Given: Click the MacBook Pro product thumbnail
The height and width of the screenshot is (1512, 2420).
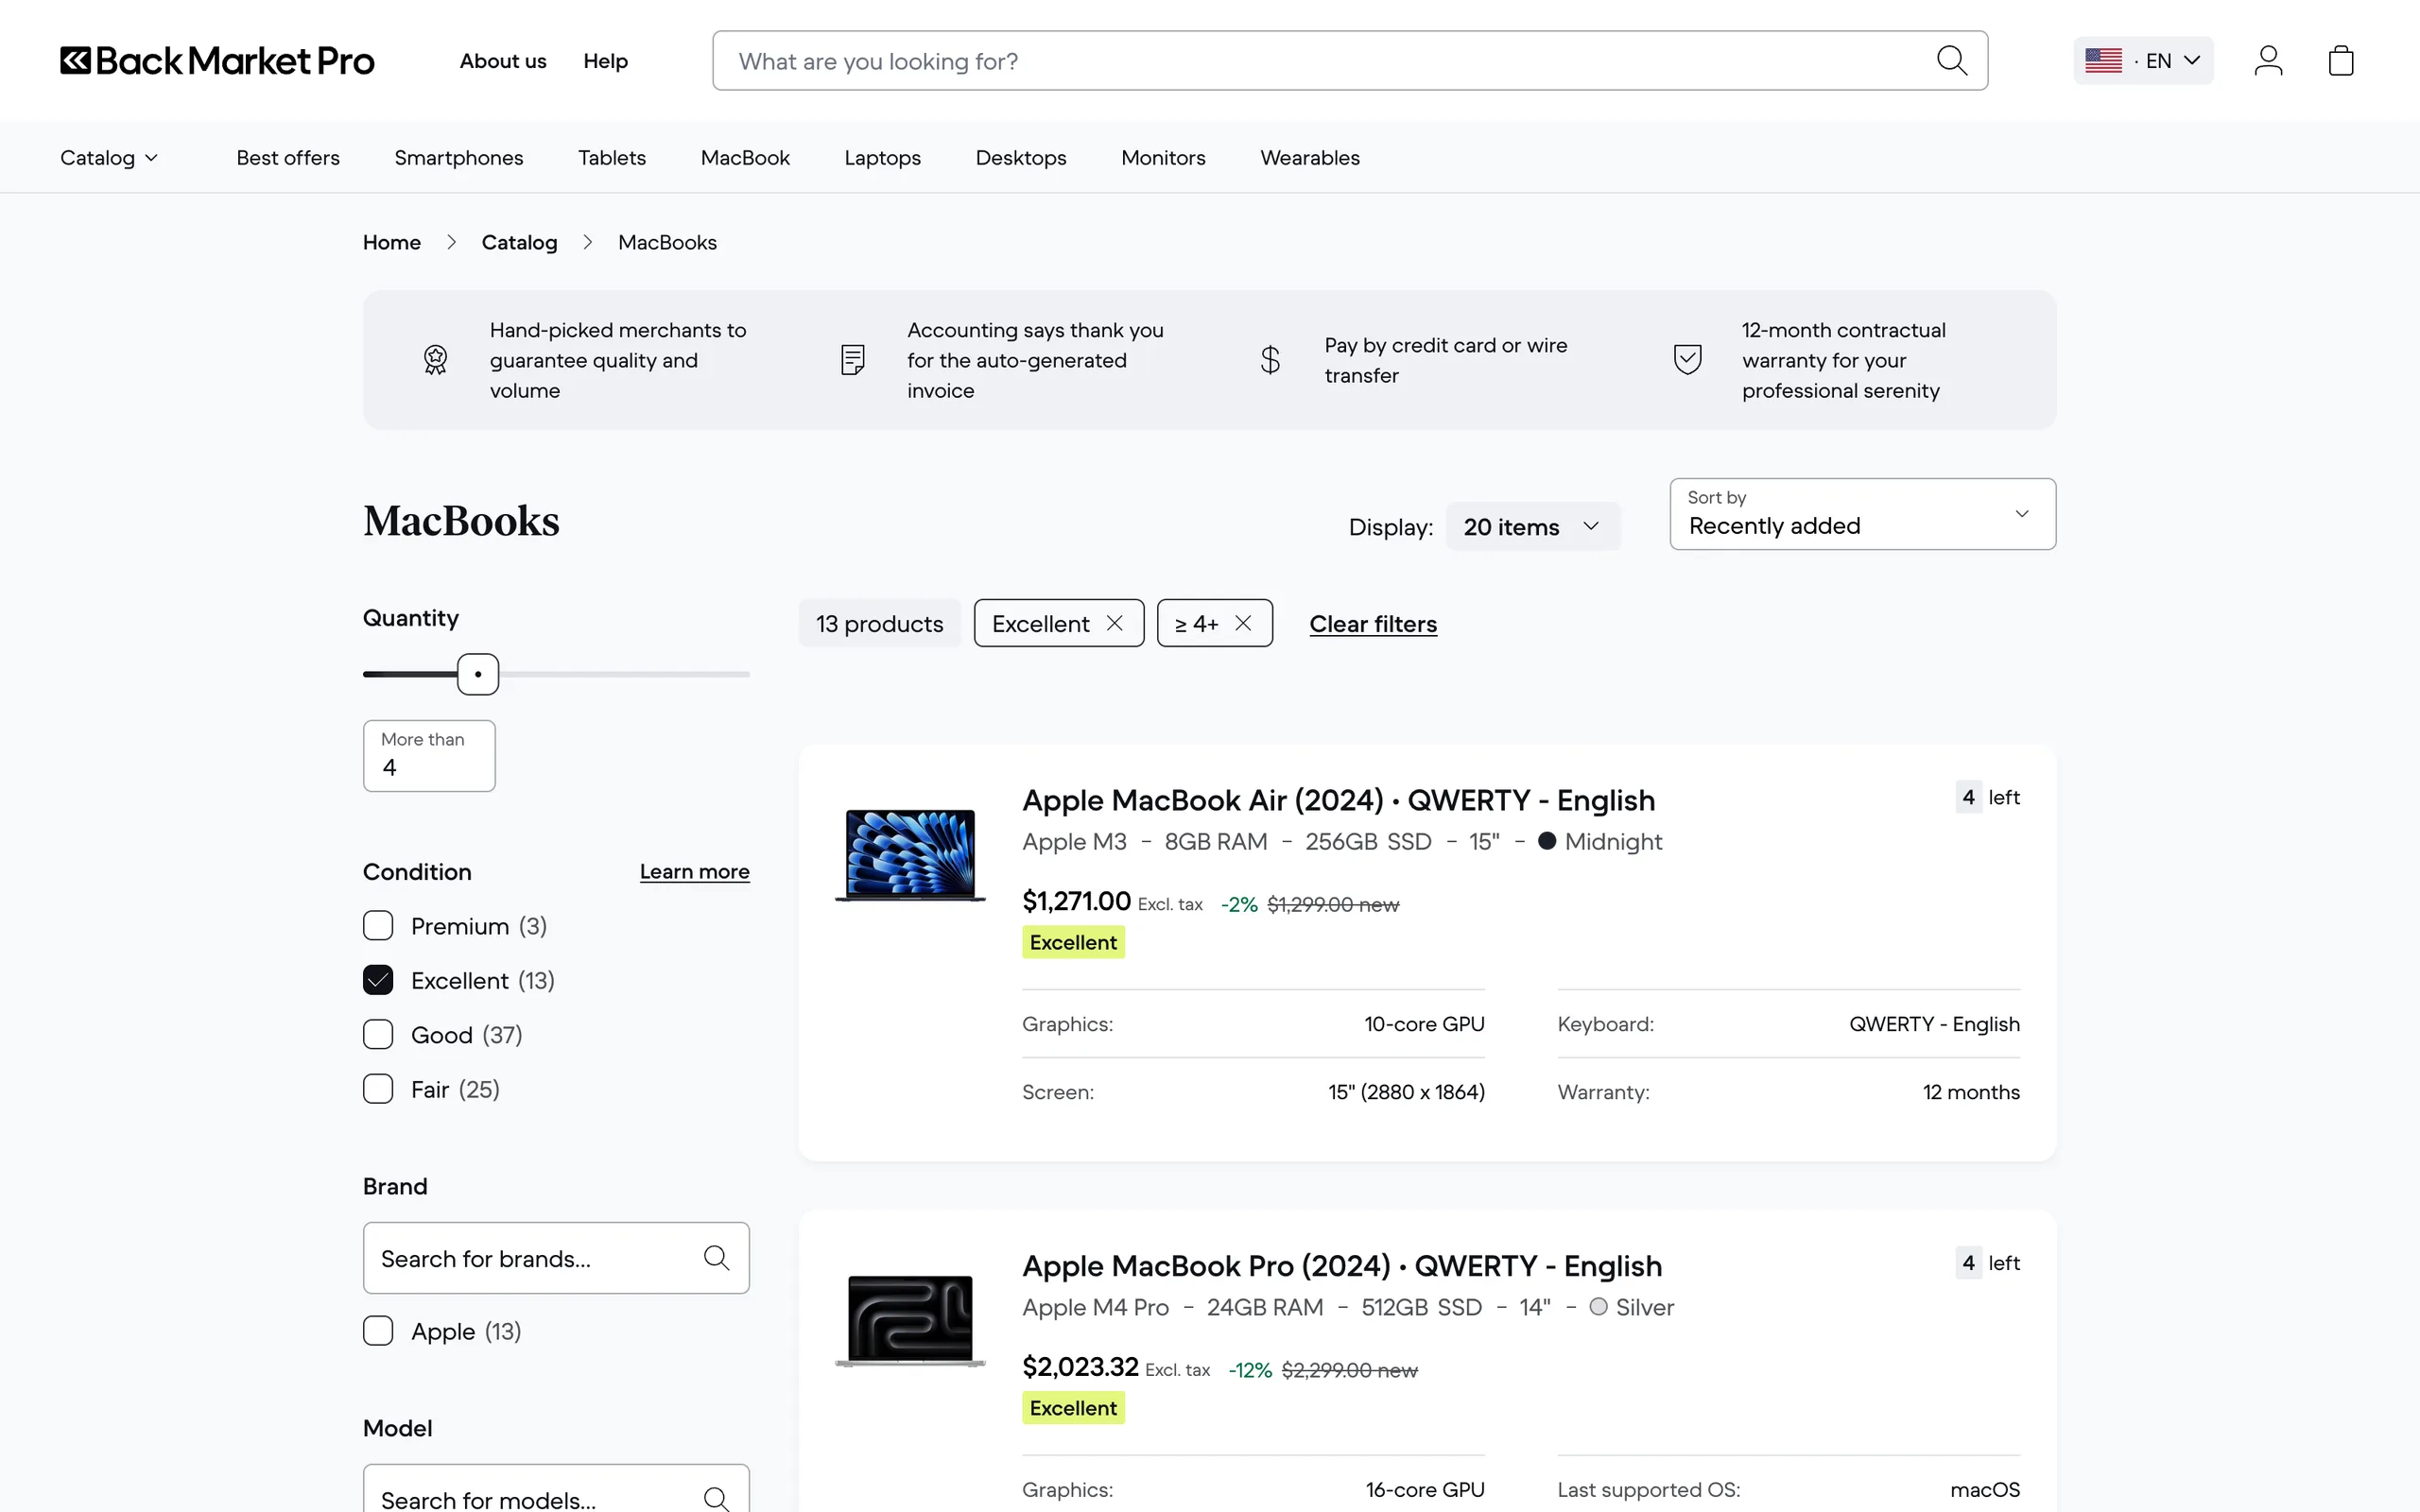Looking at the screenshot, I should 910,1320.
